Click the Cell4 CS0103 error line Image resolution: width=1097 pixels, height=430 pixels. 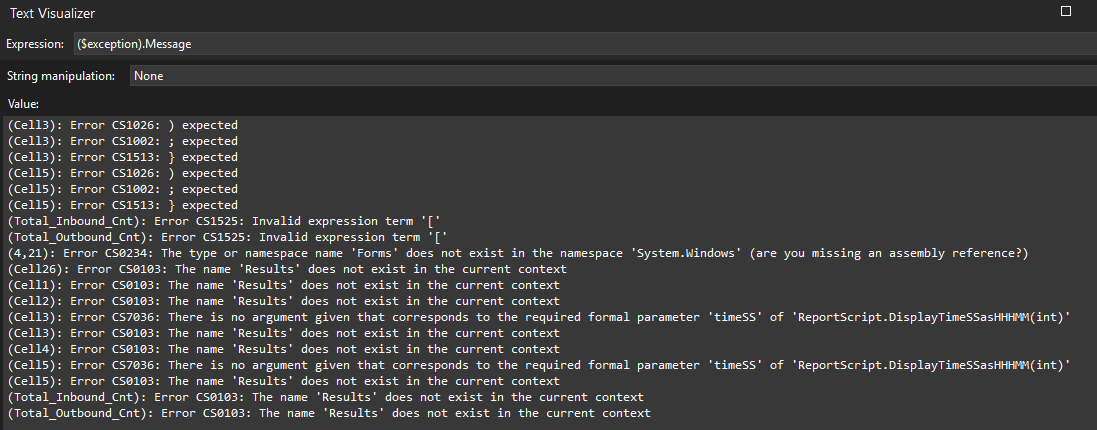(282, 349)
